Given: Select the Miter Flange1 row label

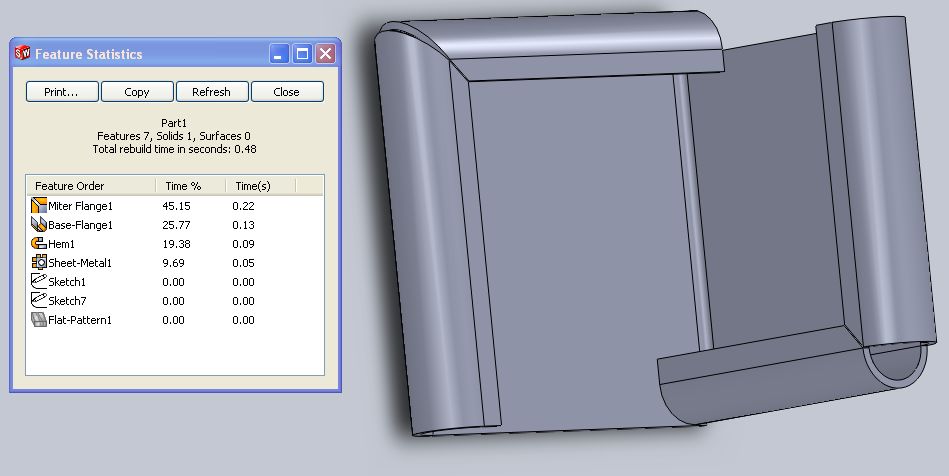Looking at the screenshot, I should click(x=80, y=206).
